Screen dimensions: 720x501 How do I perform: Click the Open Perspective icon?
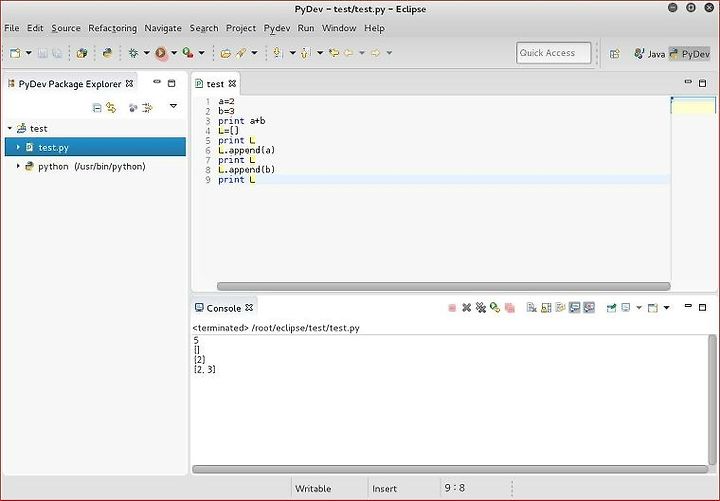click(614, 54)
